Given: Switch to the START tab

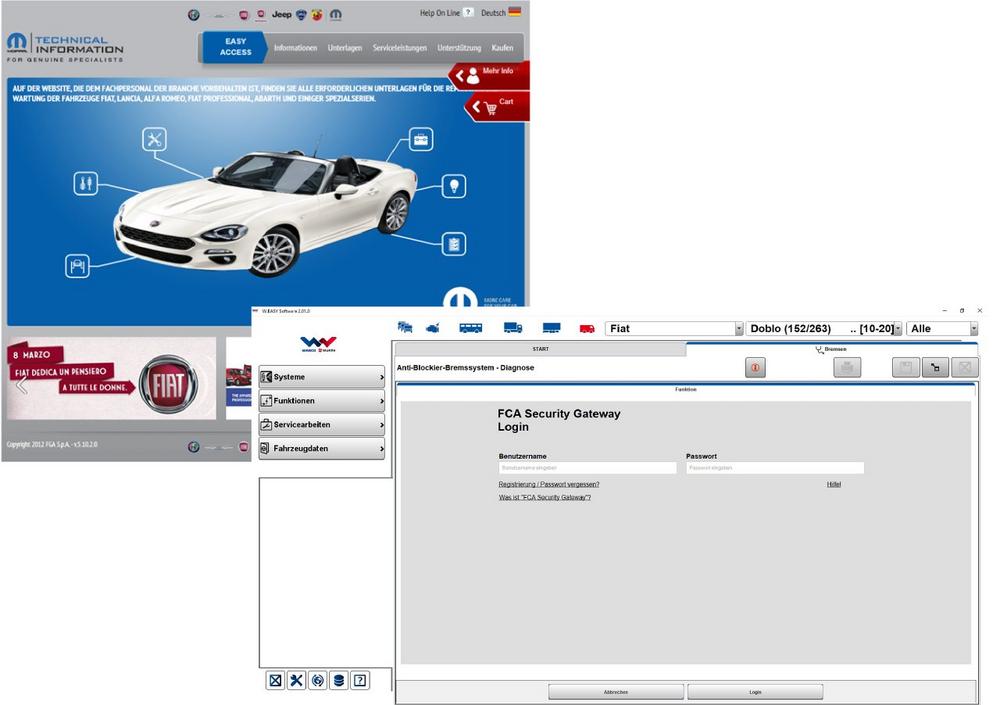Looking at the screenshot, I should pos(540,349).
